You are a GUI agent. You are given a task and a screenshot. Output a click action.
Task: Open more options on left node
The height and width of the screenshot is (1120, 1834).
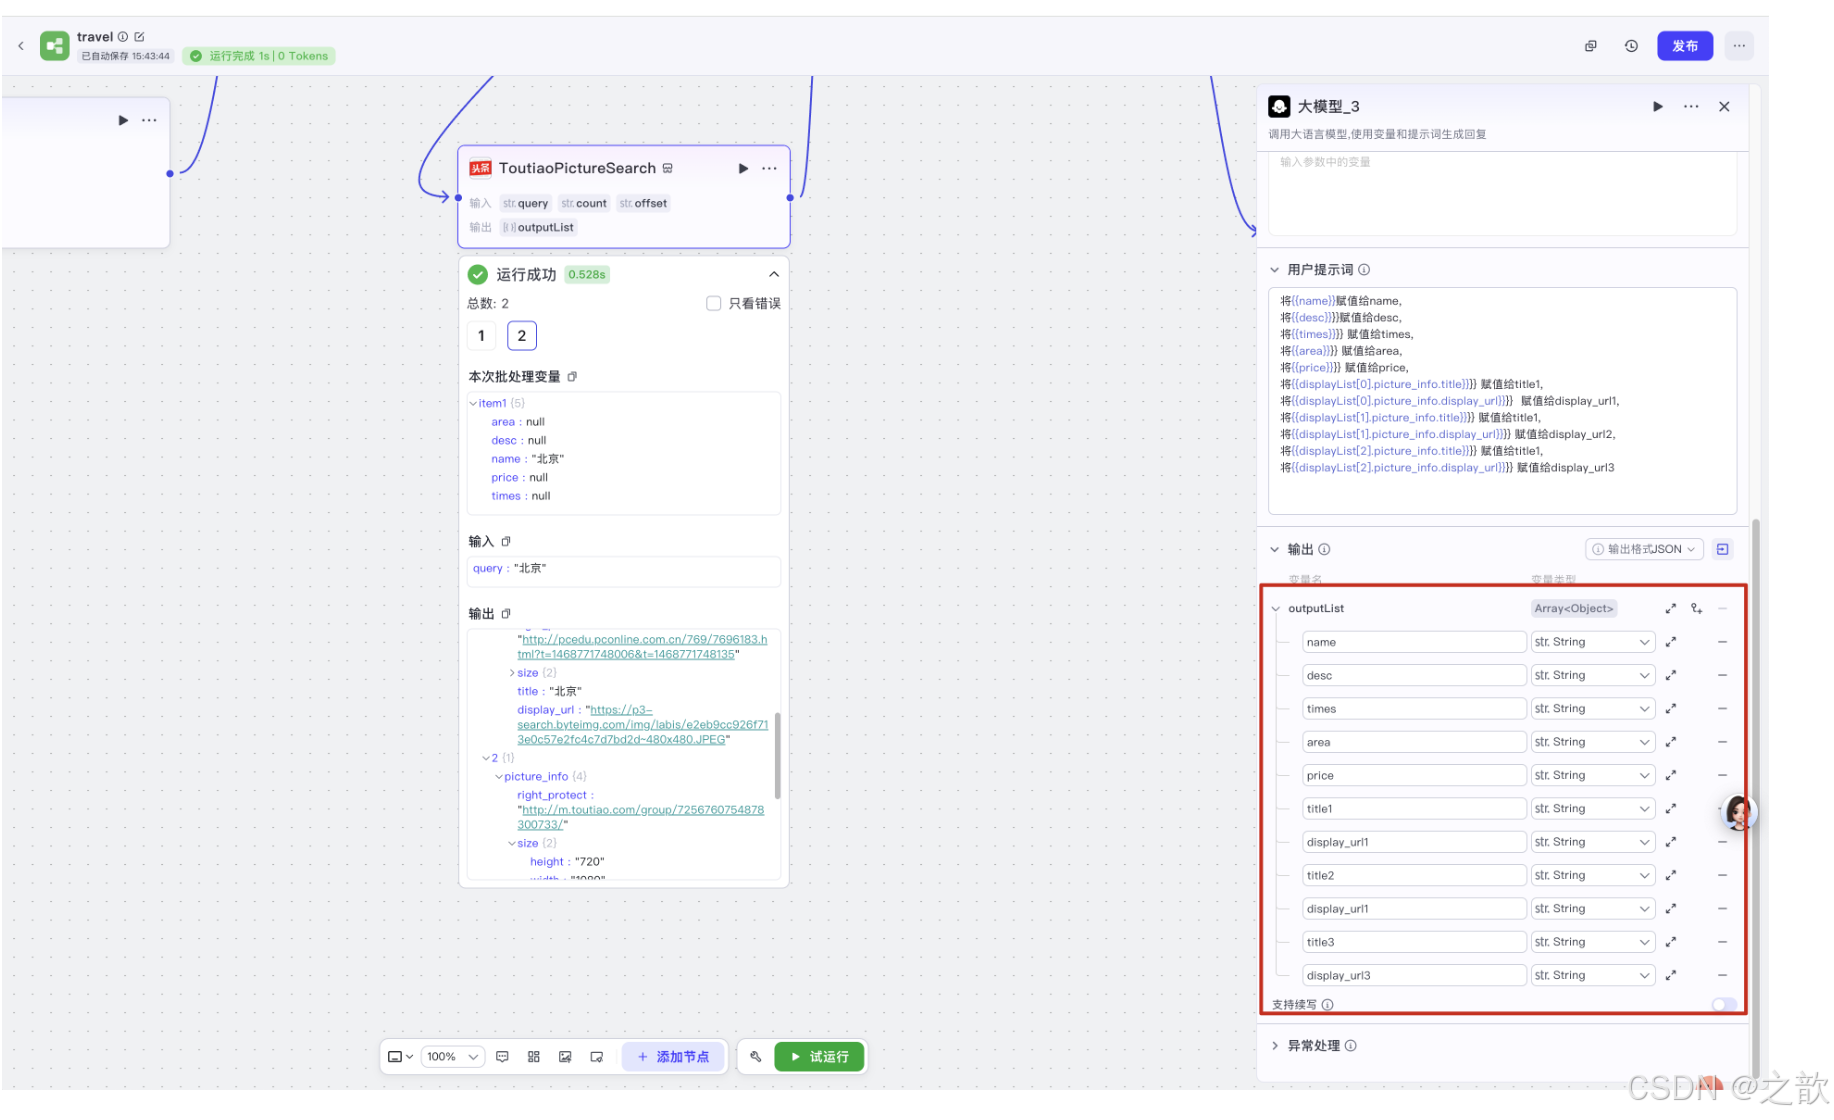click(x=149, y=120)
